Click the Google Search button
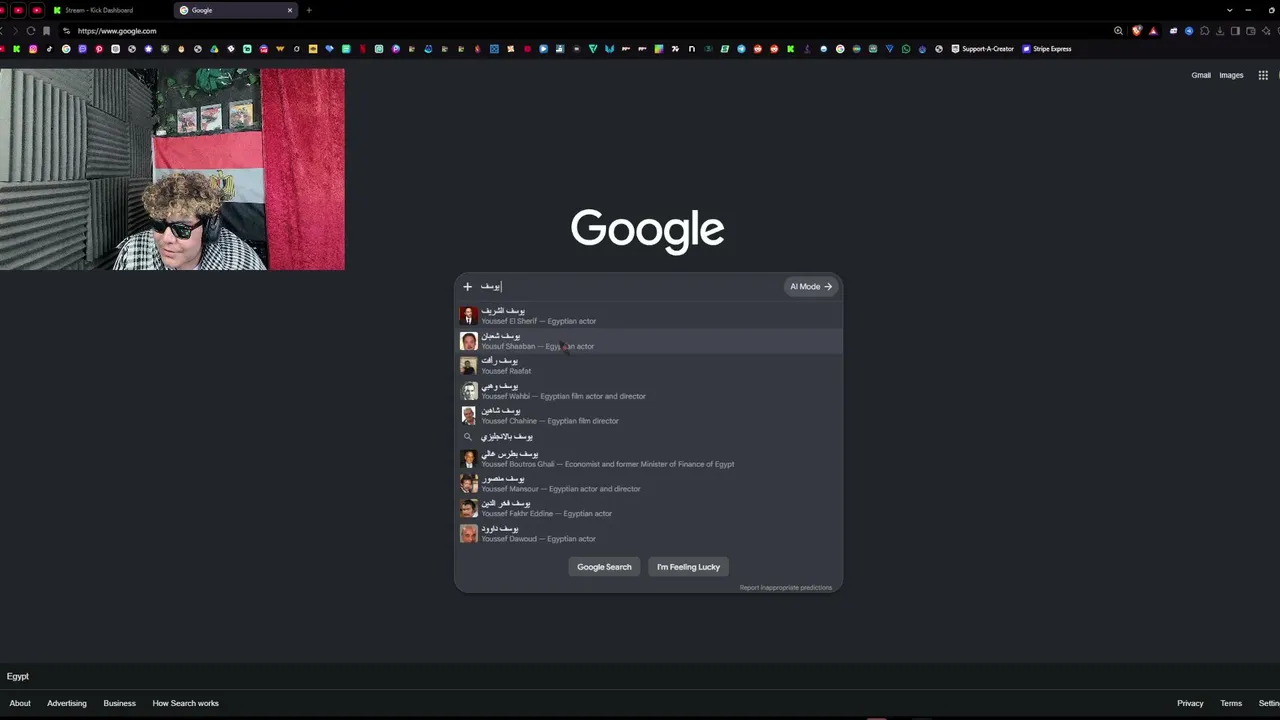 pyautogui.click(x=604, y=567)
